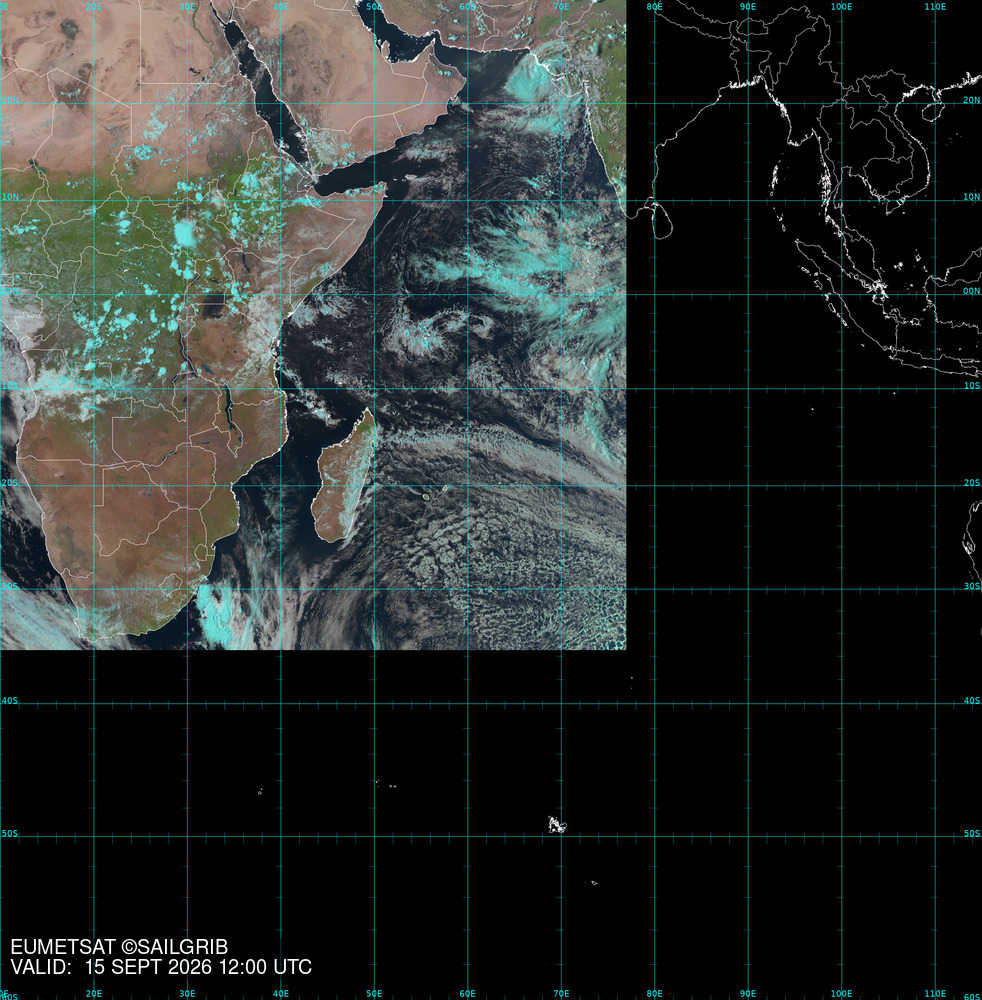Image resolution: width=982 pixels, height=1000 pixels.
Task: Click the 40S latitude label on right edge
Action: point(971,701)
